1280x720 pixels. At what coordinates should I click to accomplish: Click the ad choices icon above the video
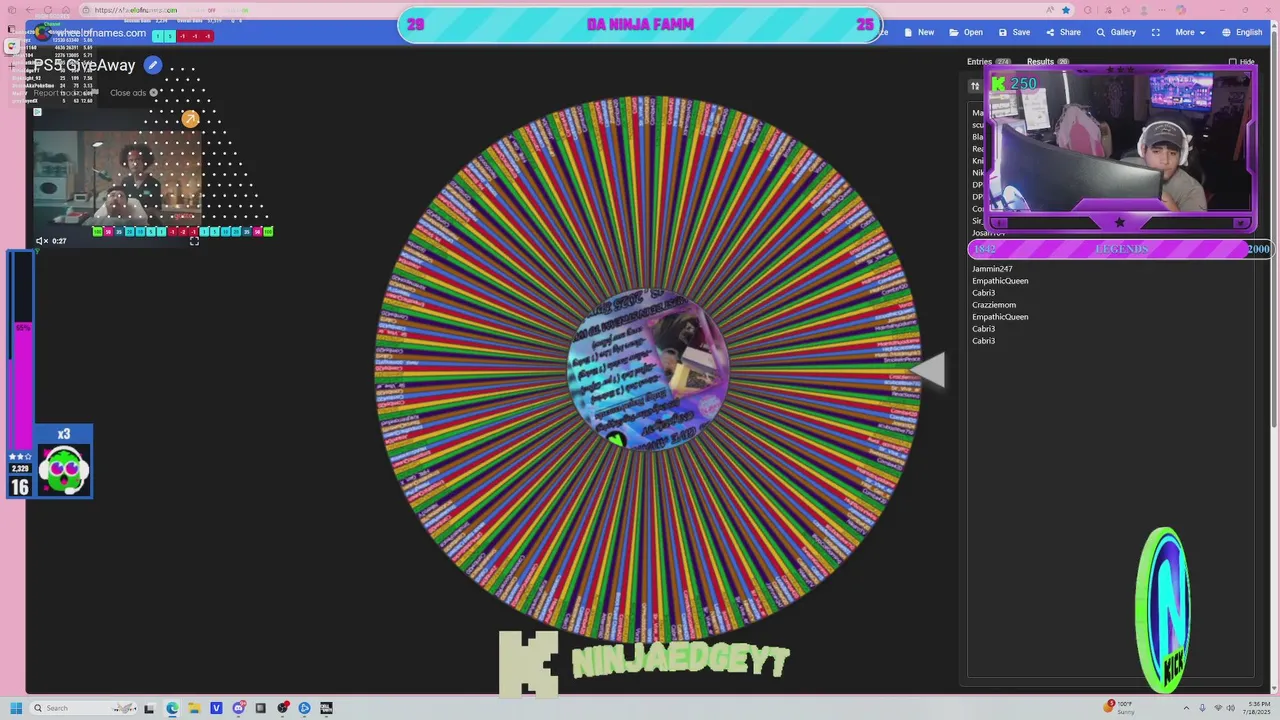coord(37,112)
